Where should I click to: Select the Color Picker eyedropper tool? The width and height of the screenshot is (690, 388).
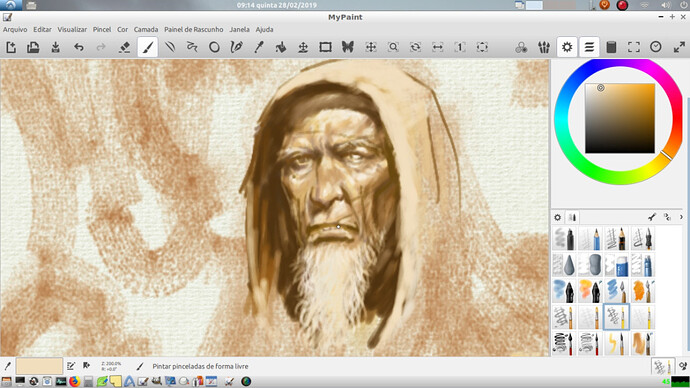click(259, 47)
